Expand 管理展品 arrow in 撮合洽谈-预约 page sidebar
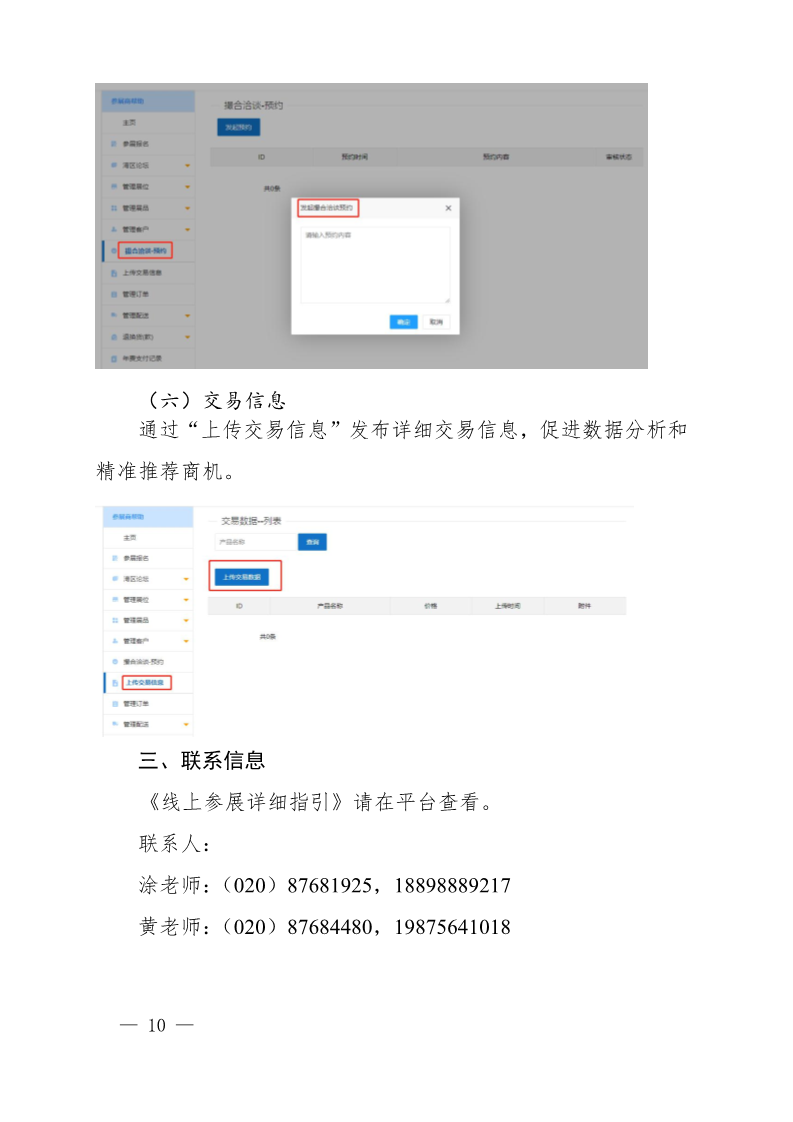 pos(188,209)
